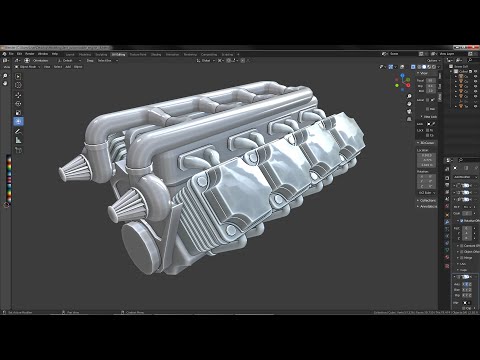Select the Select Box tool in toolbar
Image resolution: width=480 pixels, height=360 pixels.
[x=18, y=76]
